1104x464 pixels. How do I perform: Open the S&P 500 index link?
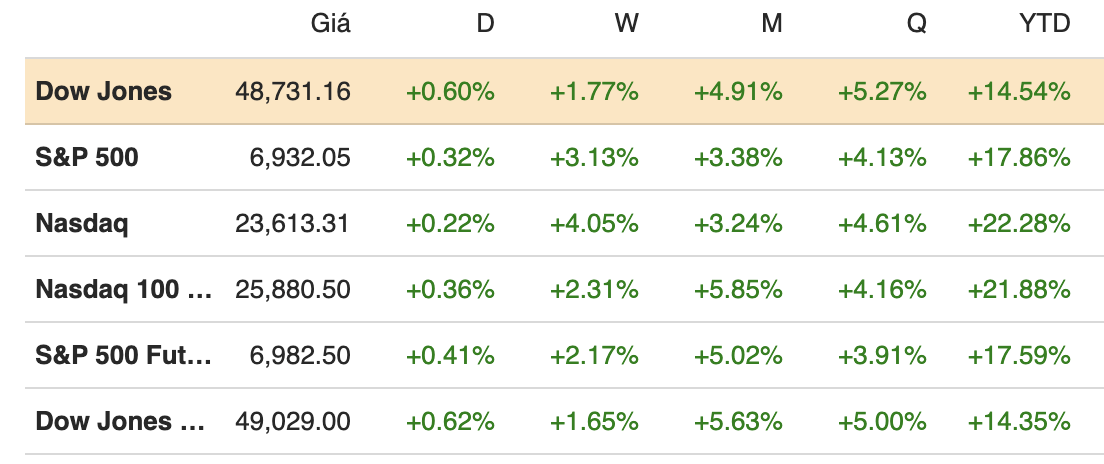(x=87, y=158)
